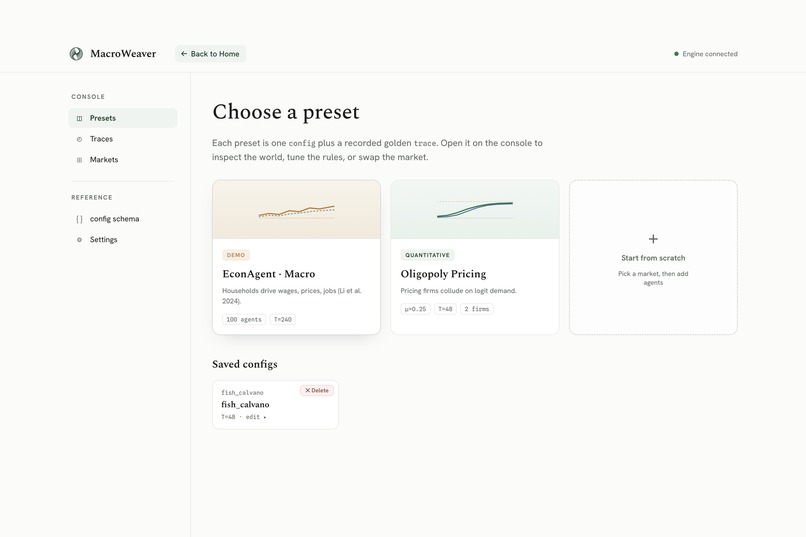
Task: Click the μ=0.25 tag
Action: [x=415, y=309]
